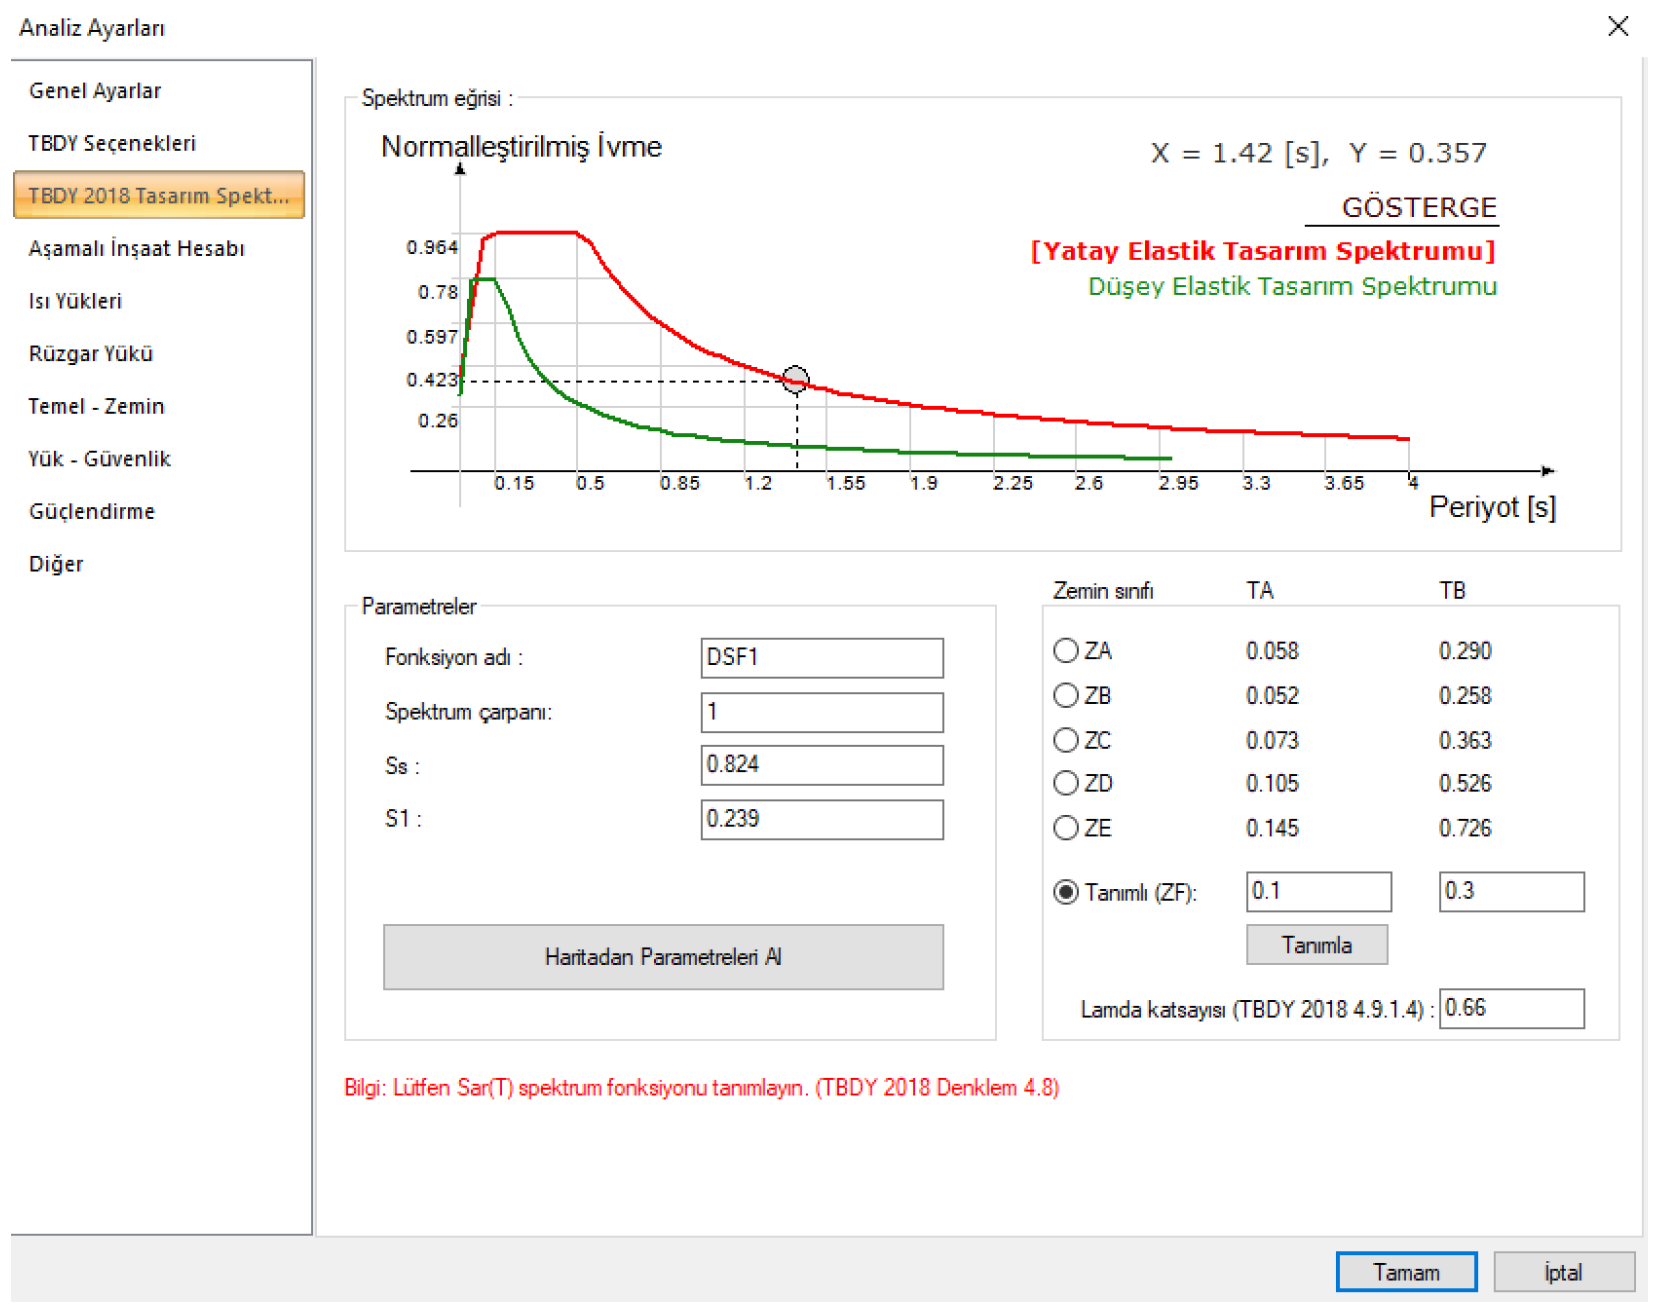Image resolution: width=1657 pixels, height=1312 pixels.
Task: Click the 0.964 y-axis tick label
Action: point(432,247)
